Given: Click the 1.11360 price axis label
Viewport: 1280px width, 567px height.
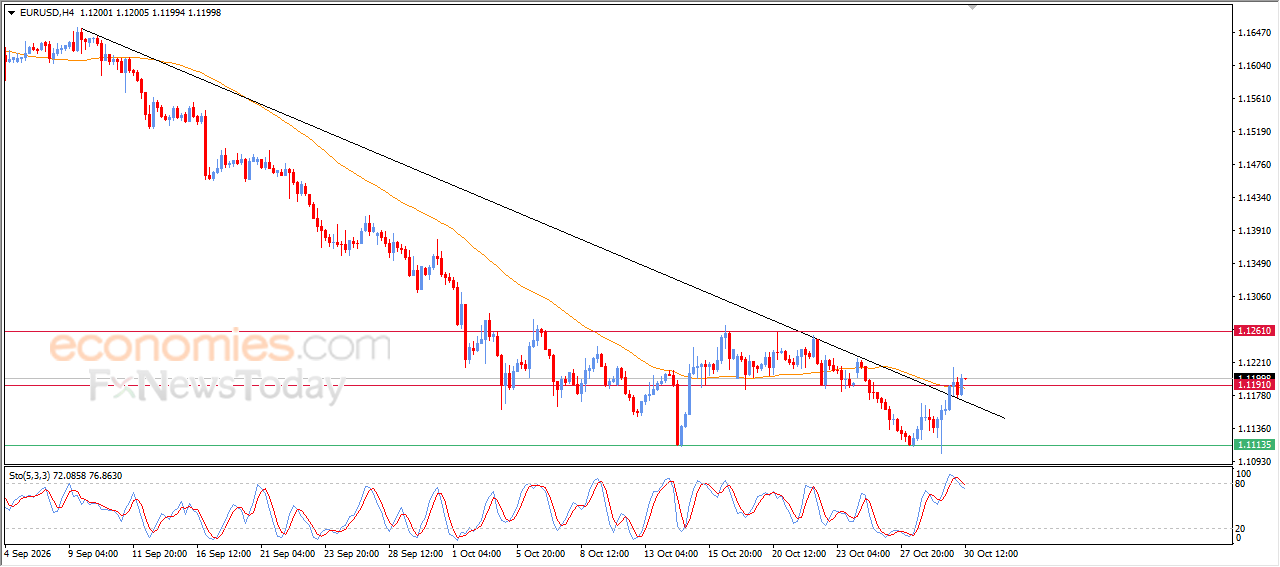Looking at the screenshot, I should [1253, 429].
